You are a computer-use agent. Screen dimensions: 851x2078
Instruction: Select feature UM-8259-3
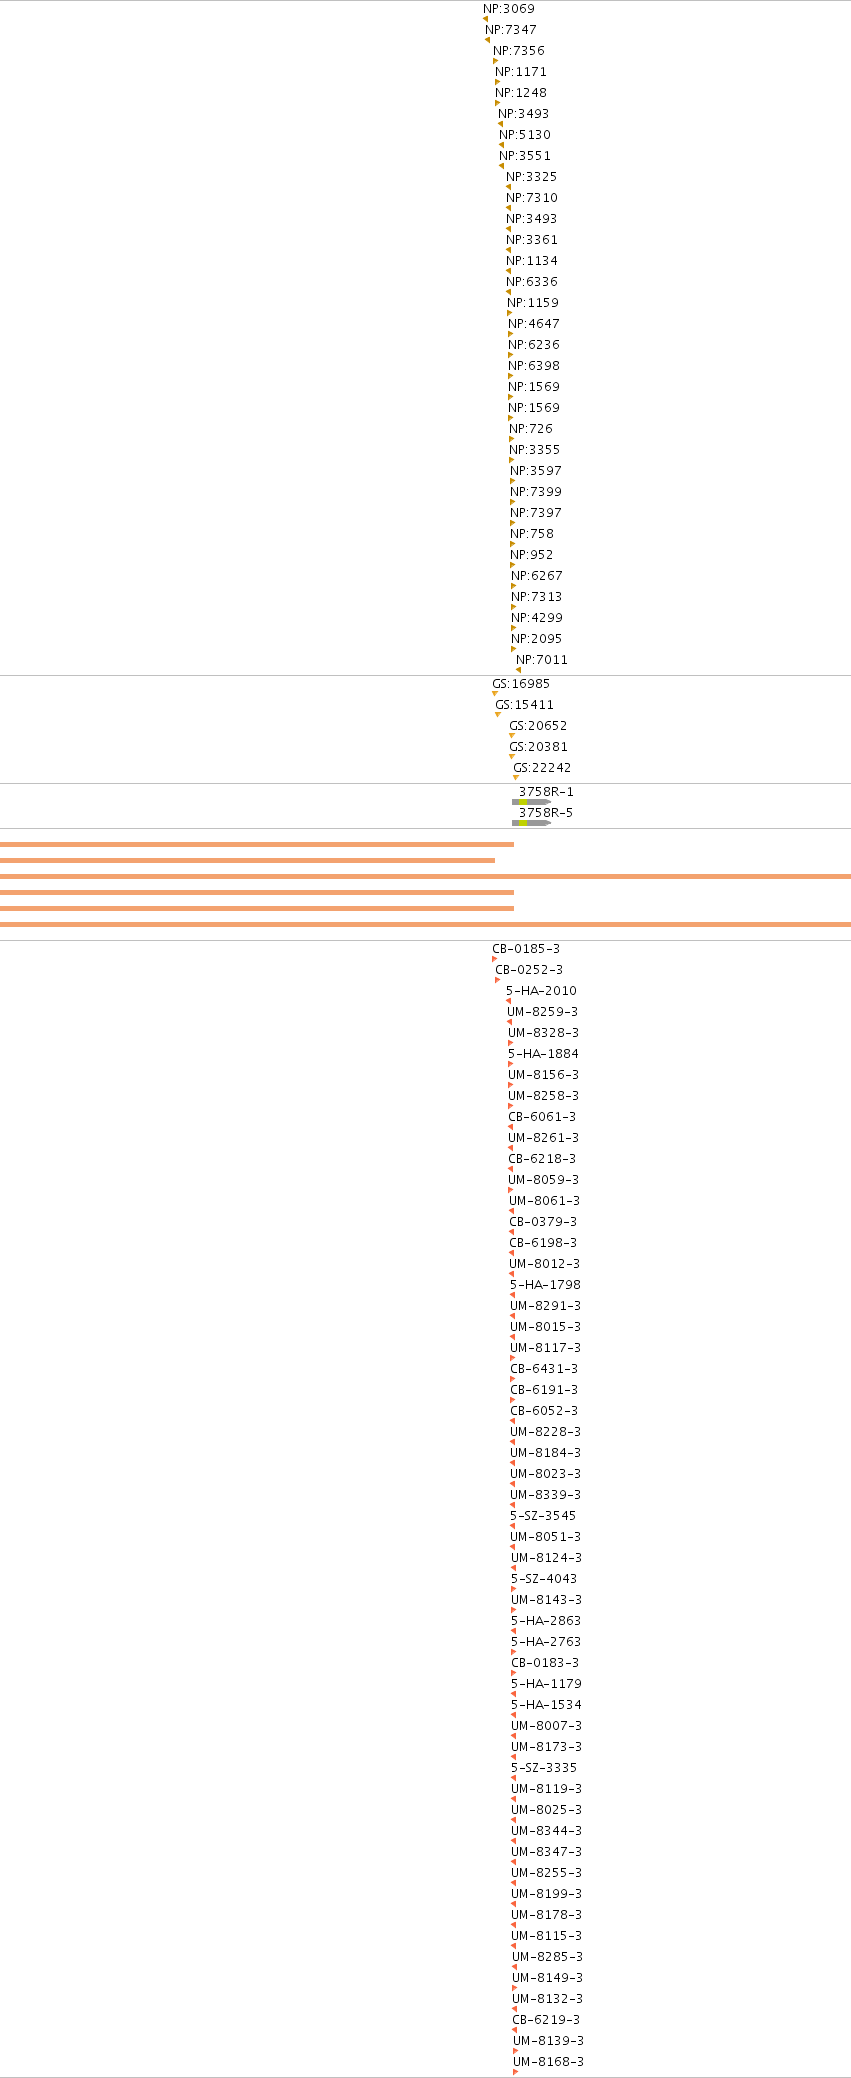pyautogui.click(x=542, y=1012)
